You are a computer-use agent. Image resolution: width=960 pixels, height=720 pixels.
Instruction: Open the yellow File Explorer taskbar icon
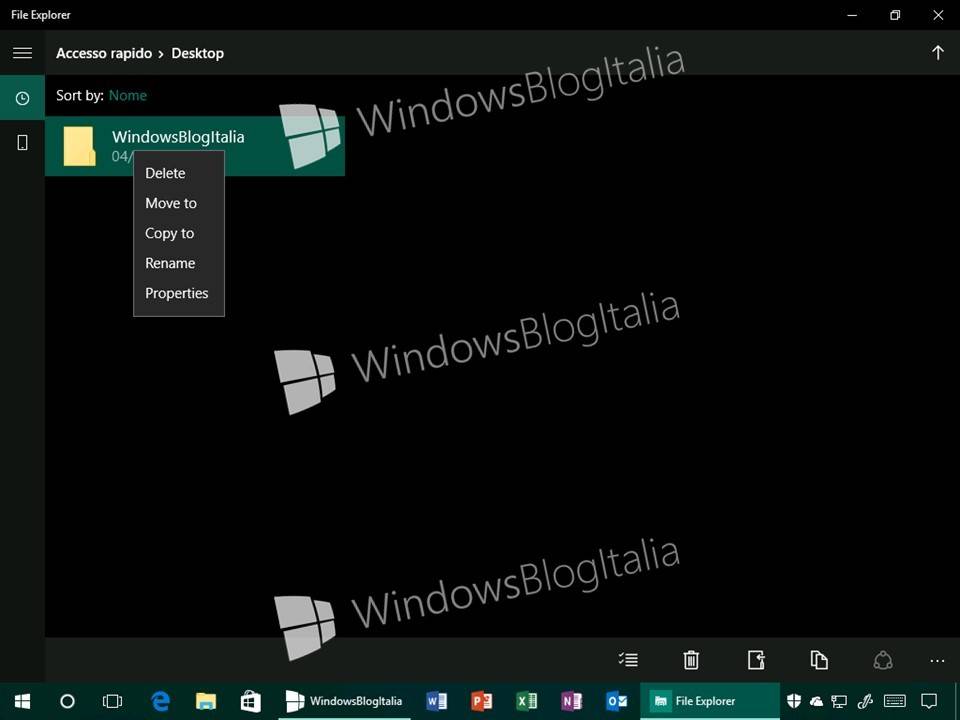tap(206, 701)
